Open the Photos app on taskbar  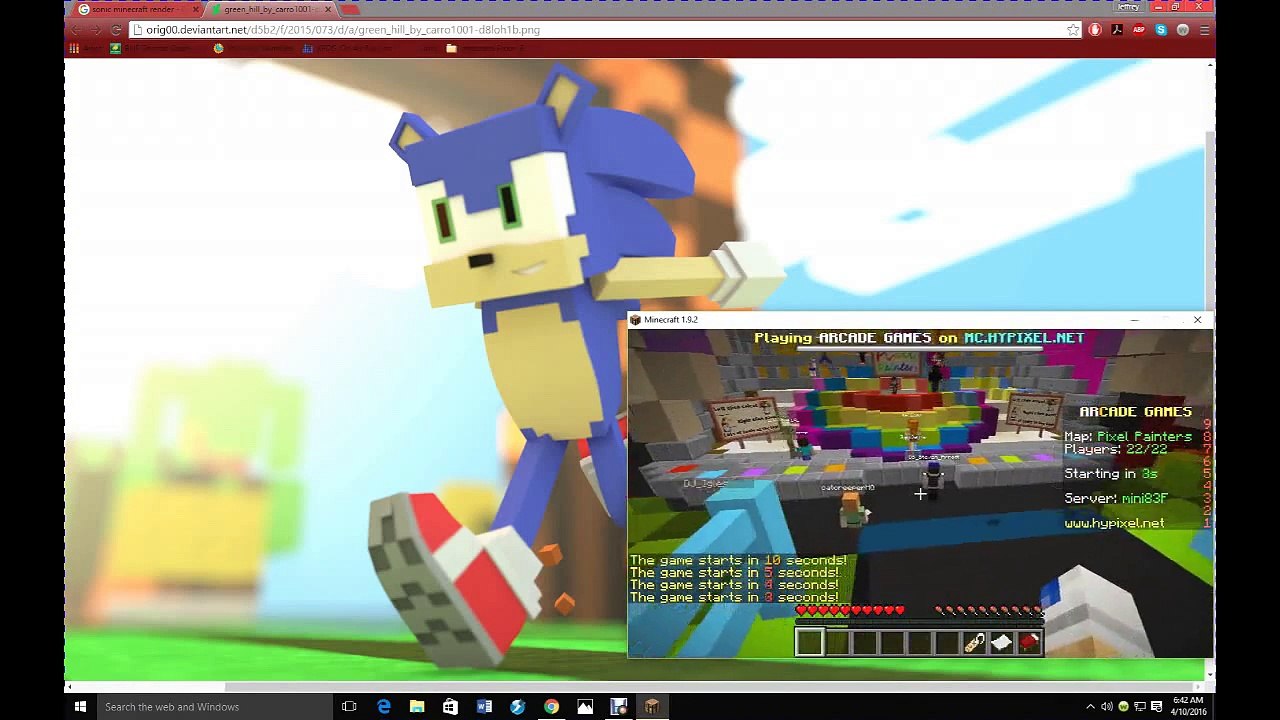[x=585, y=707]
